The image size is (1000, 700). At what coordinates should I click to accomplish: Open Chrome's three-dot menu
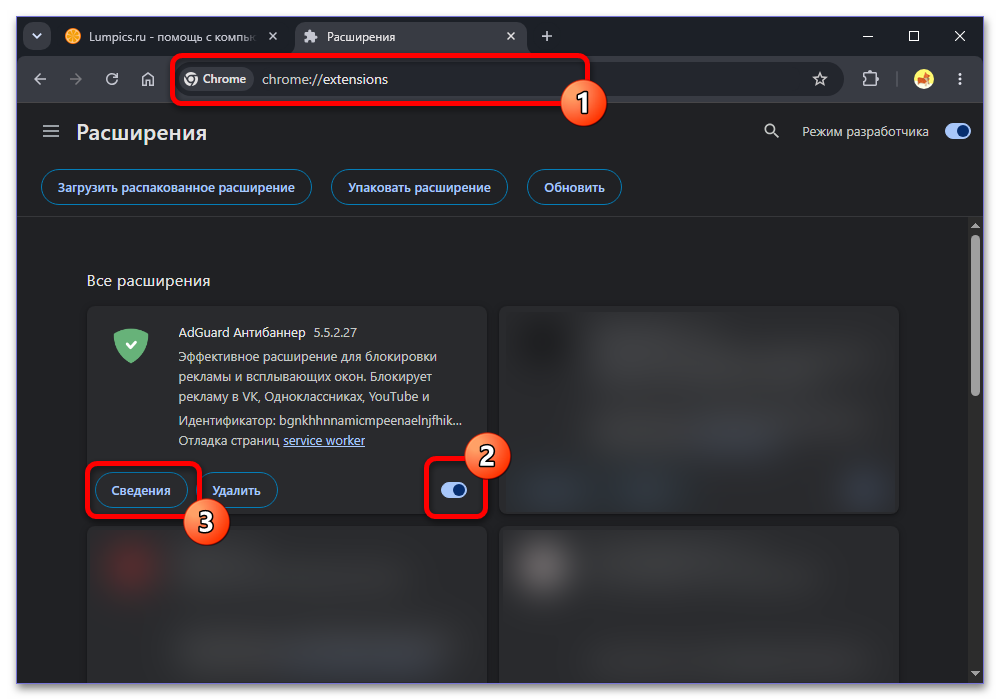960,79
